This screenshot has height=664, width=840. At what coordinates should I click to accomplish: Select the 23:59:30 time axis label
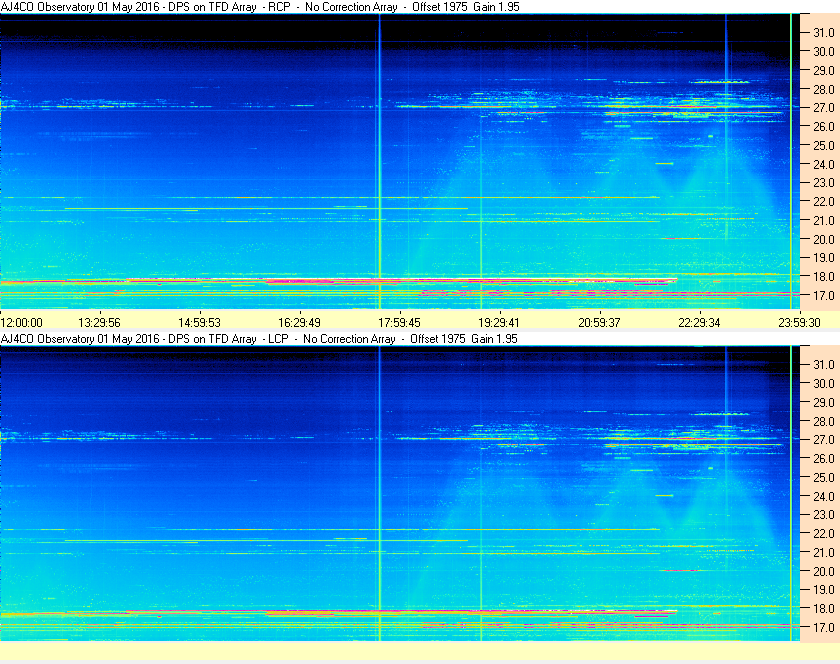[799, 323]
